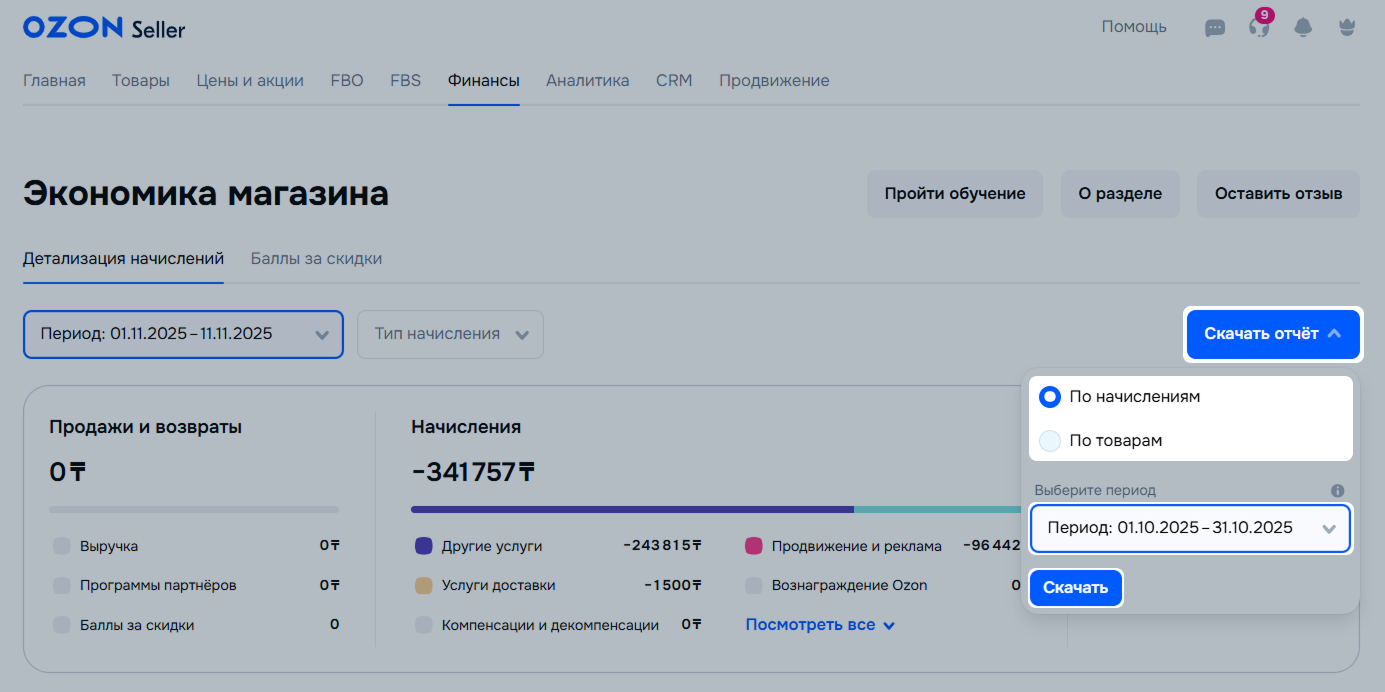
Task: Click the OZON Seller logo
Action: (x=104, y=28)
